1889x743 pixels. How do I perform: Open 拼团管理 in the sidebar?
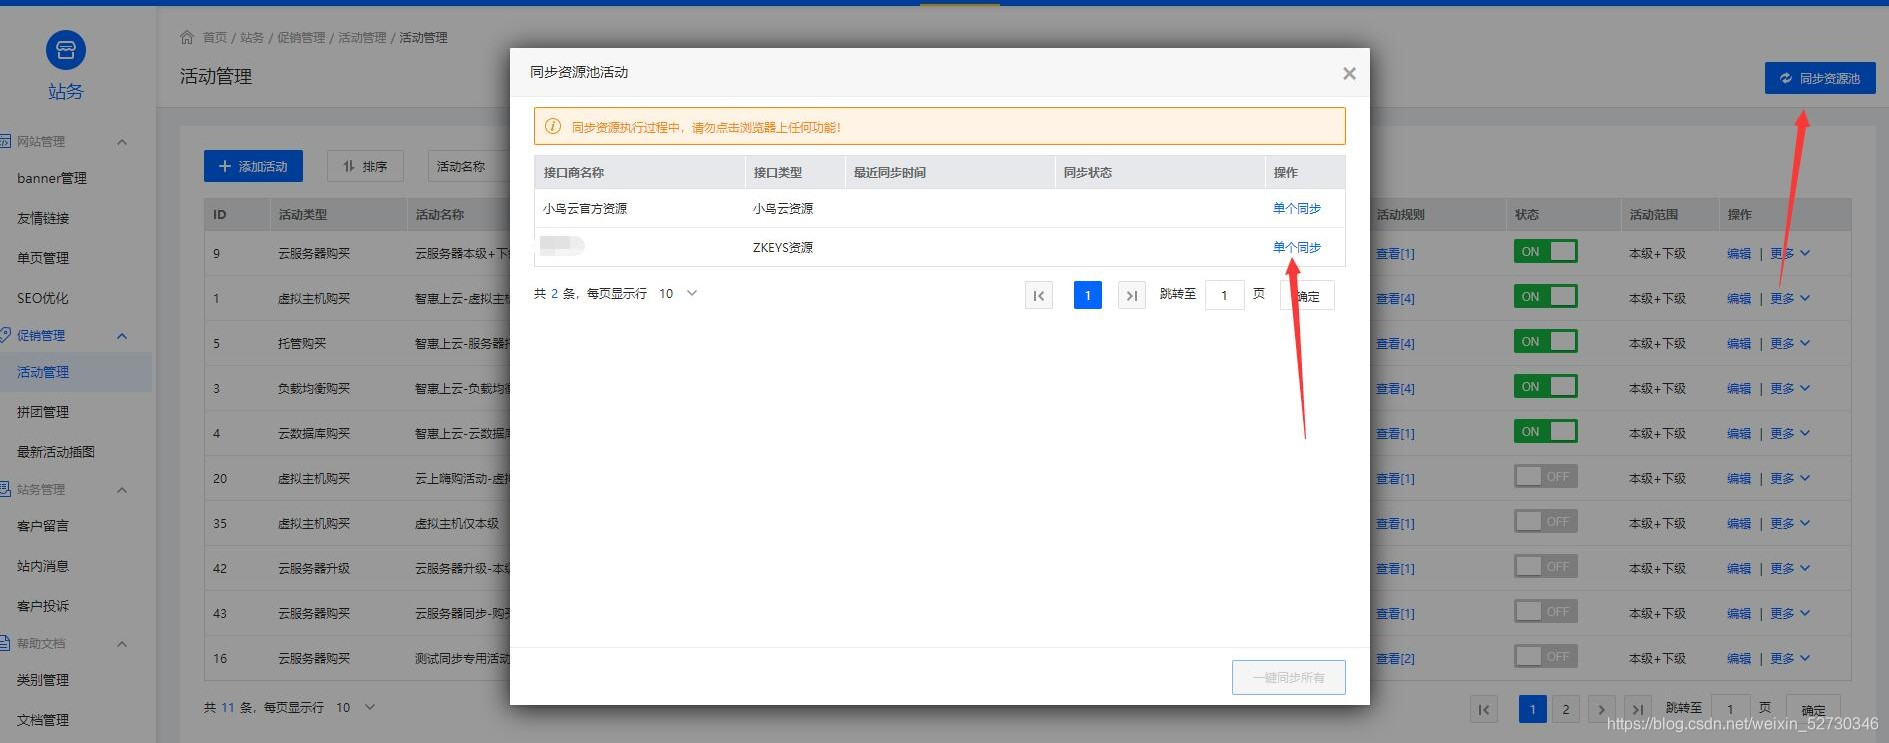point(43,412)
